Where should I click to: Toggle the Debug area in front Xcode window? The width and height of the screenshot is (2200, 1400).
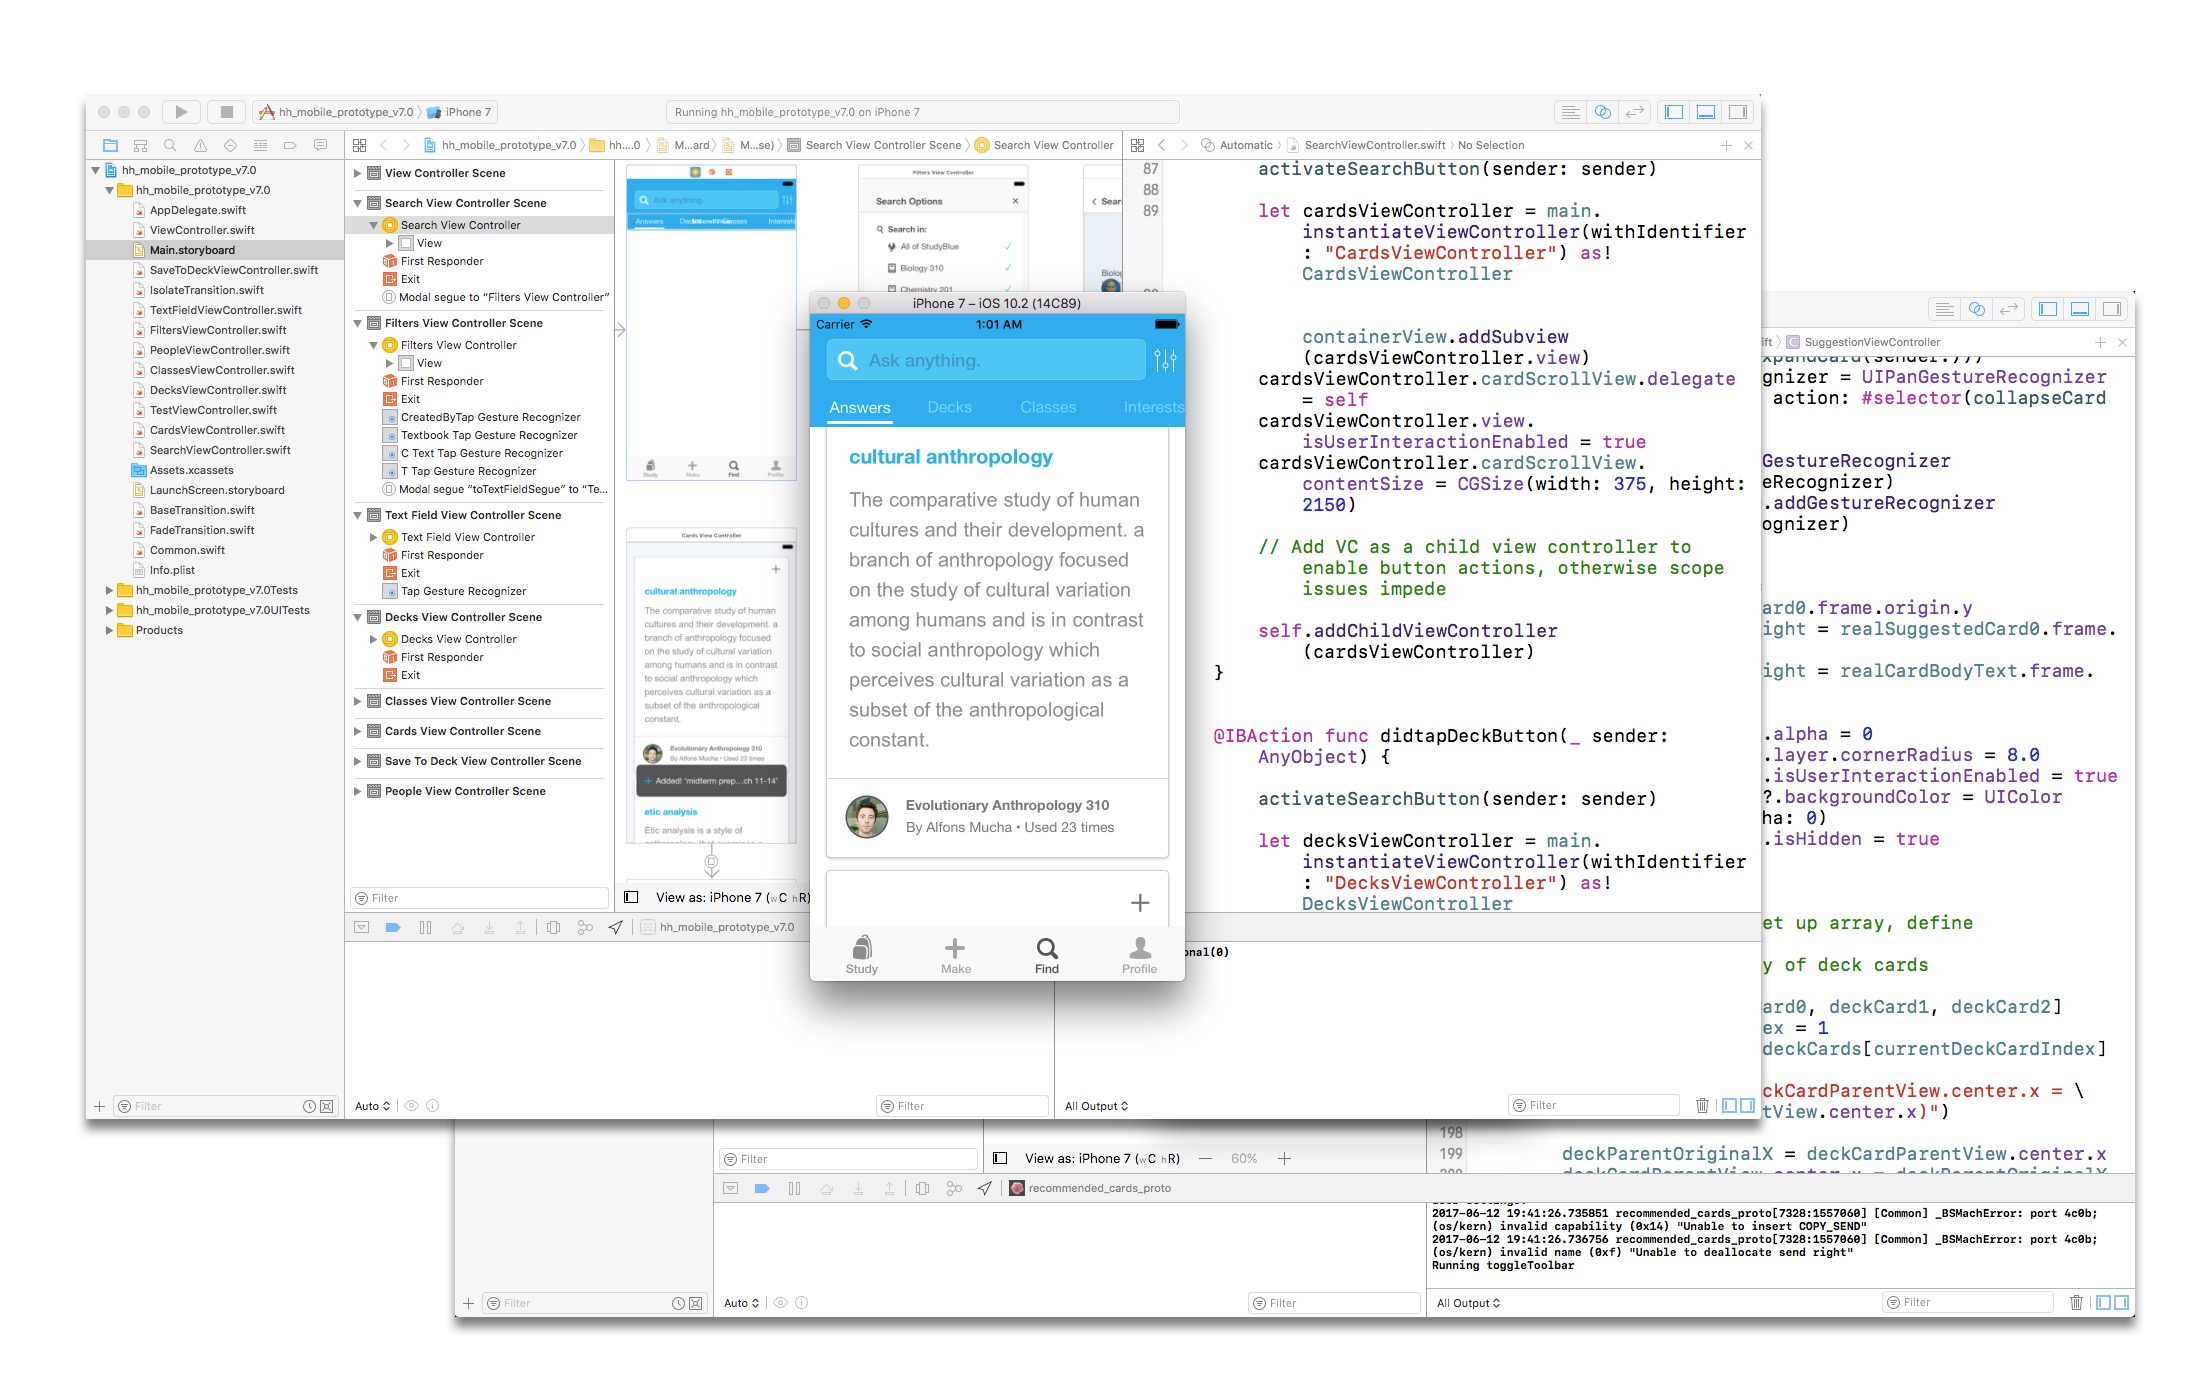tap(1706, 112)
